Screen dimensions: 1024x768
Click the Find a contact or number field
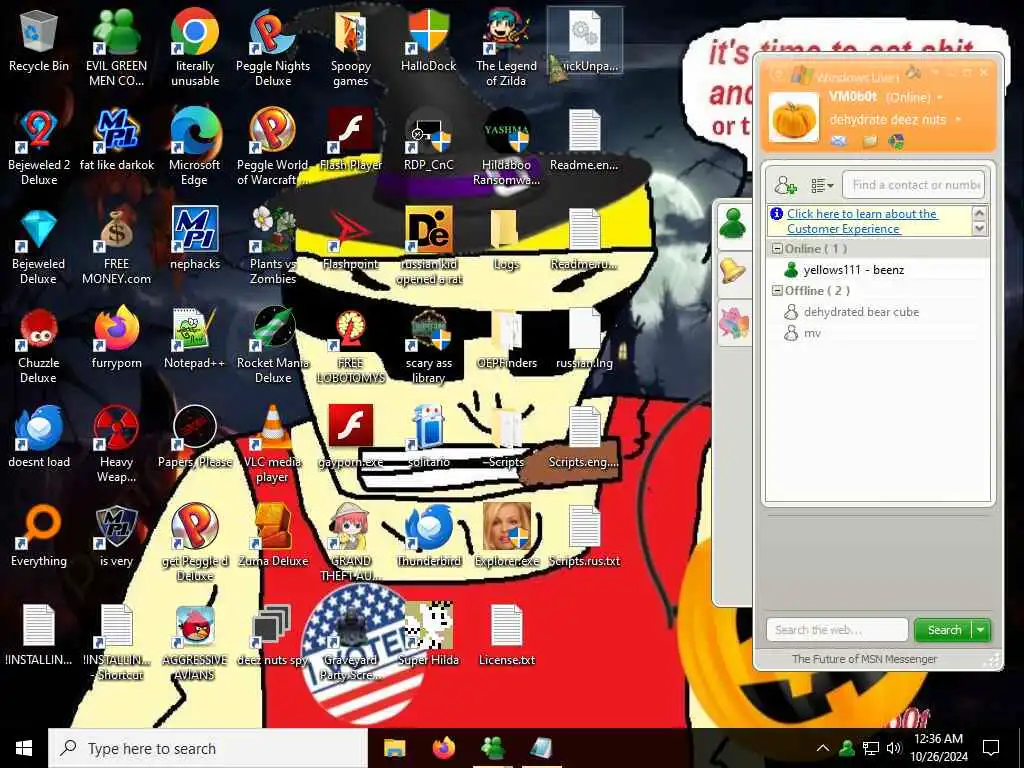(x=914, y=185)
